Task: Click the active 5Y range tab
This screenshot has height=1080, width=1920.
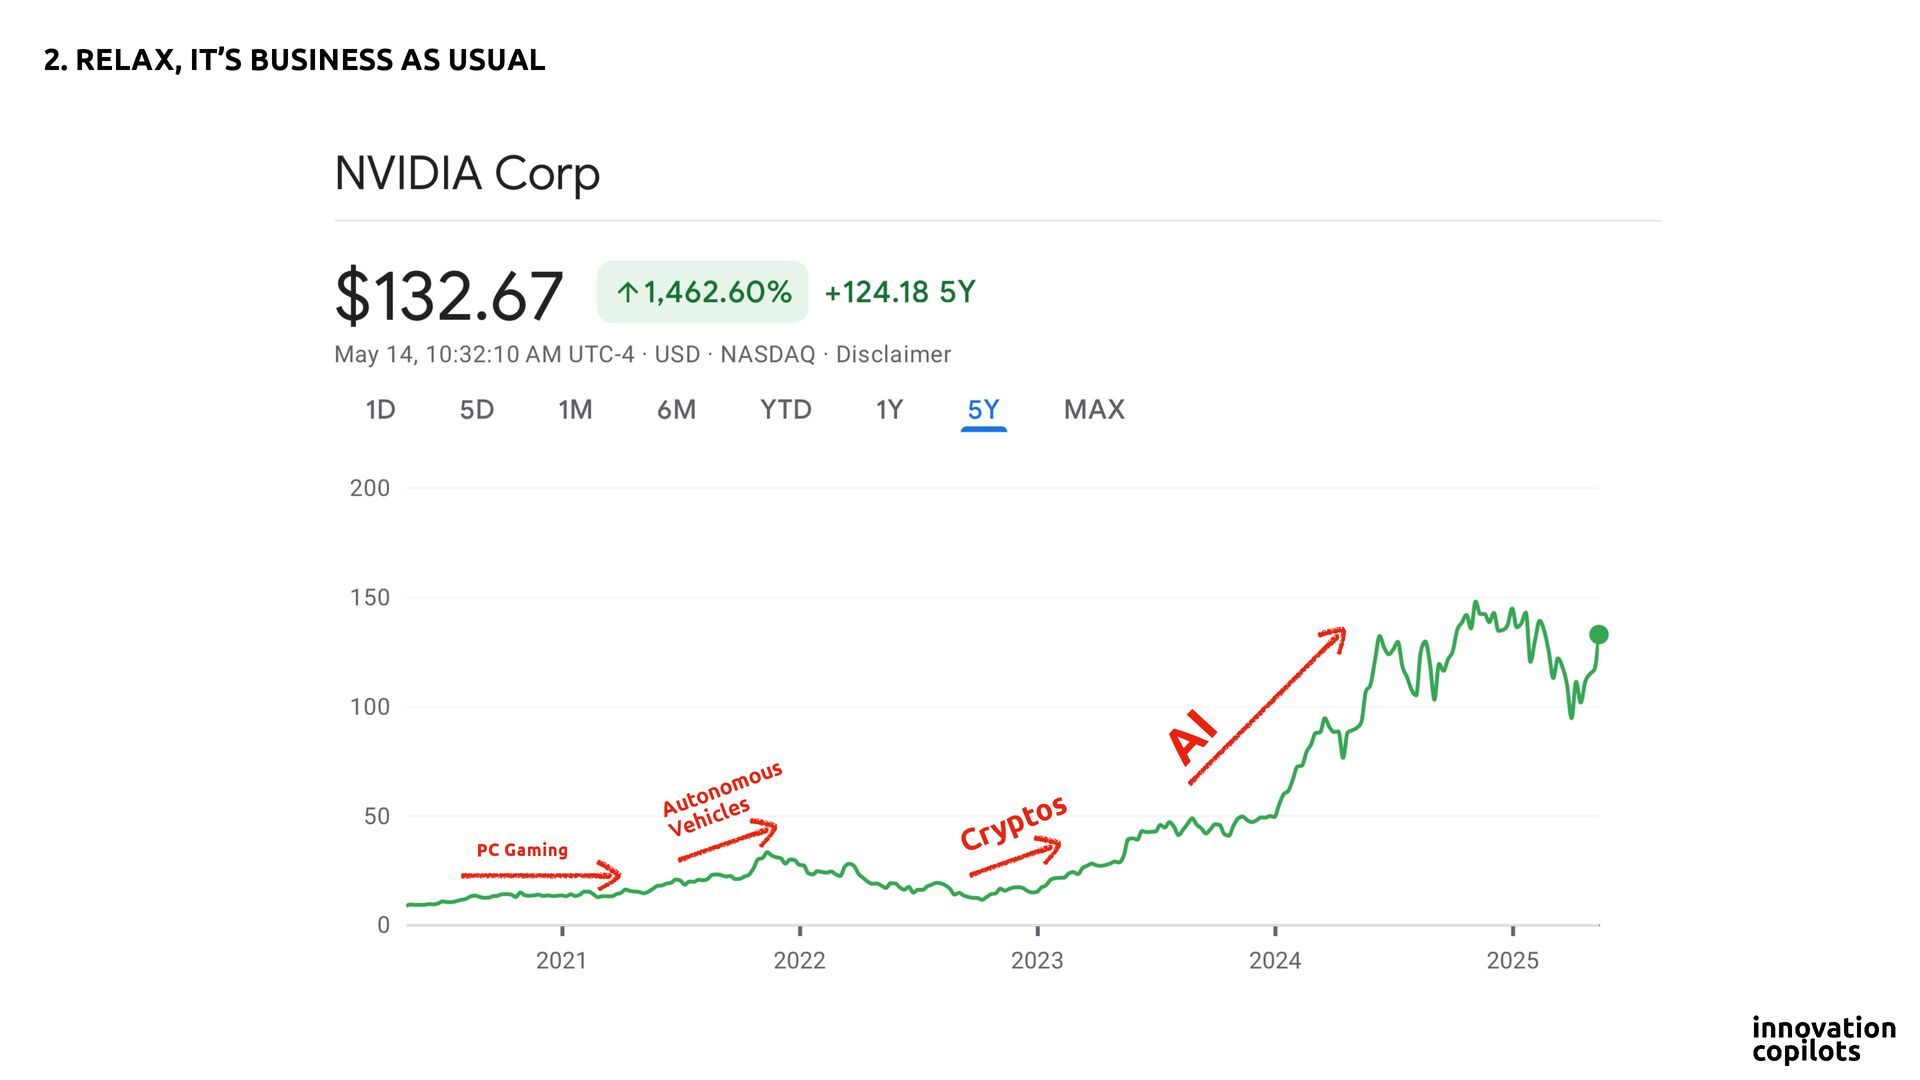Action: (983, 410)
